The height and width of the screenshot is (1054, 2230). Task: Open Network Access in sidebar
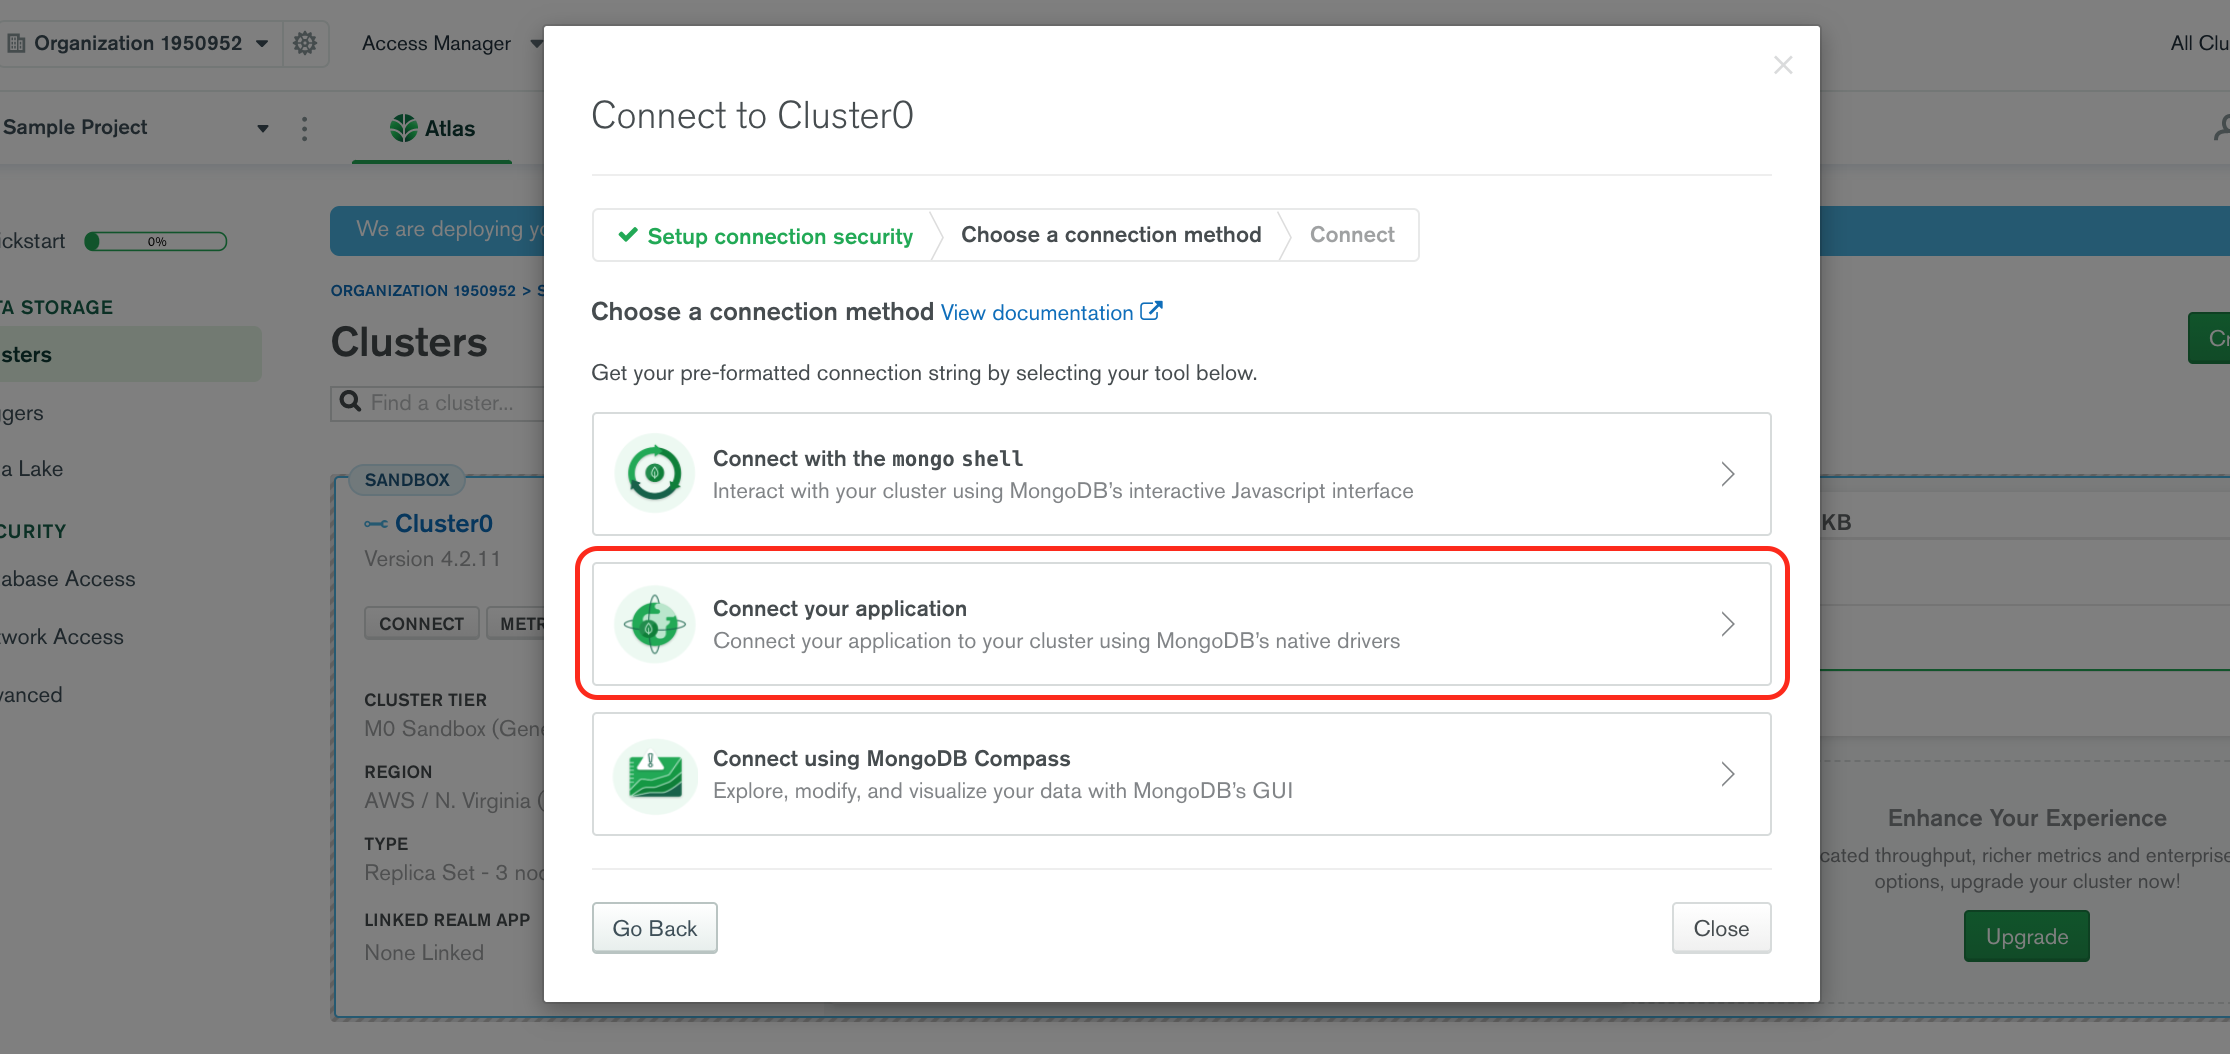(62, 637)
